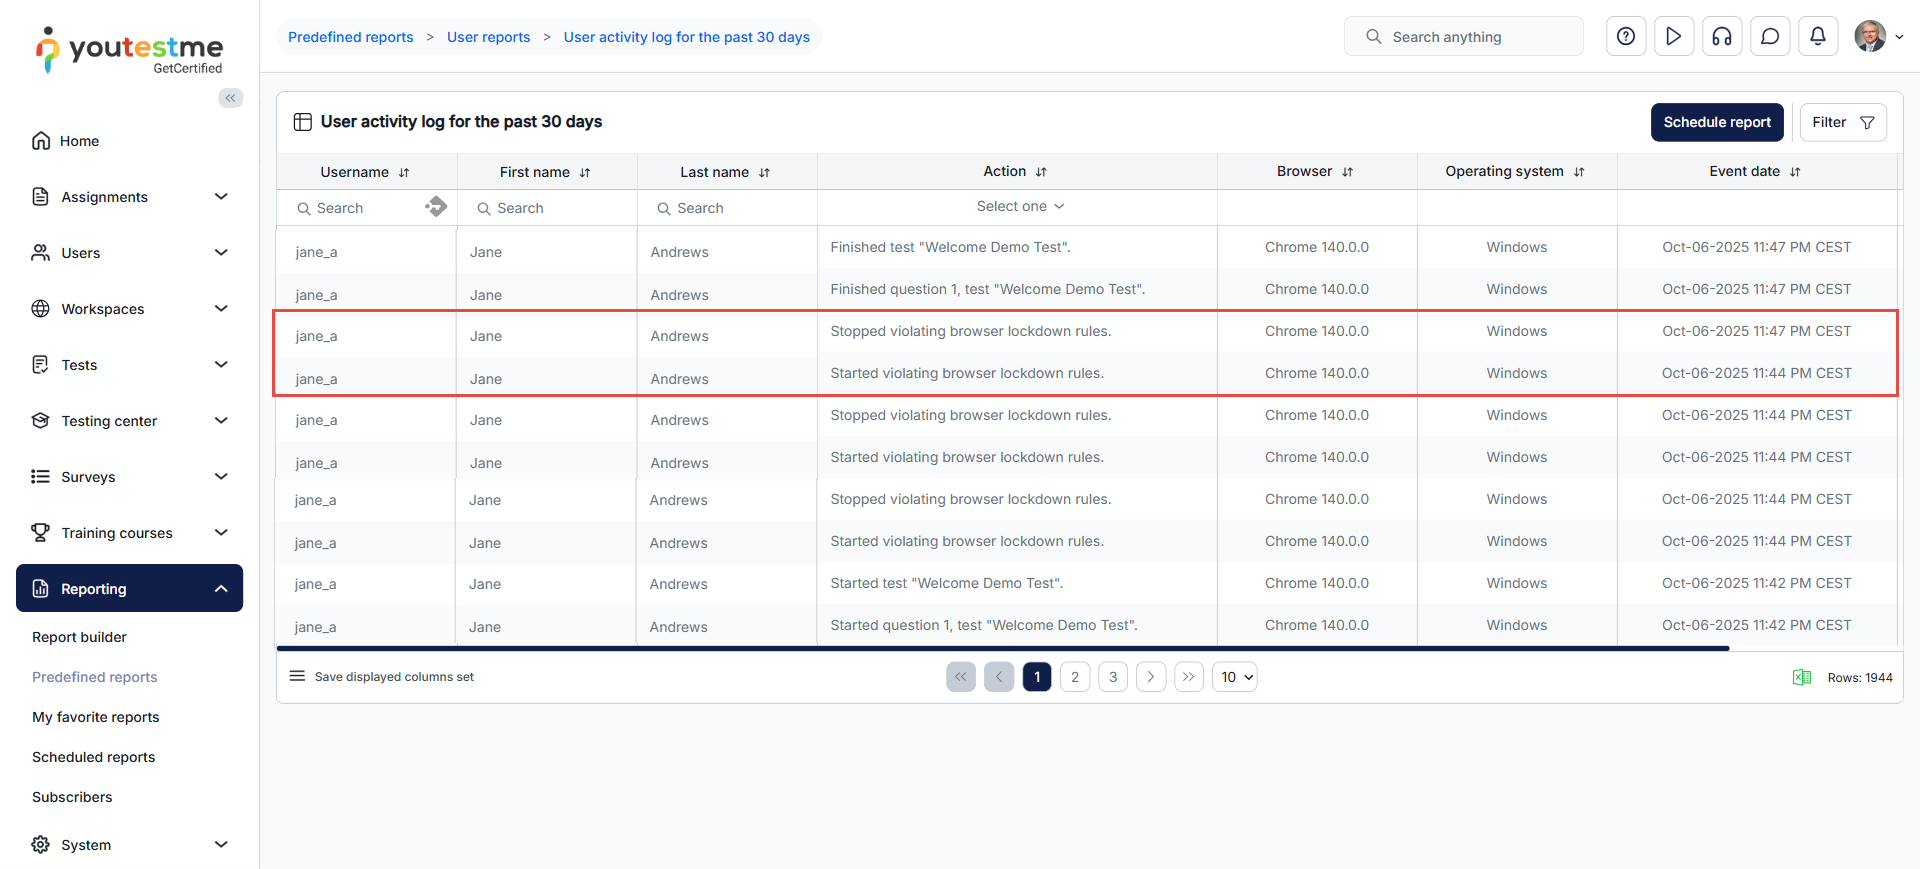Open the notifications bell icon

click(1818, 37)
